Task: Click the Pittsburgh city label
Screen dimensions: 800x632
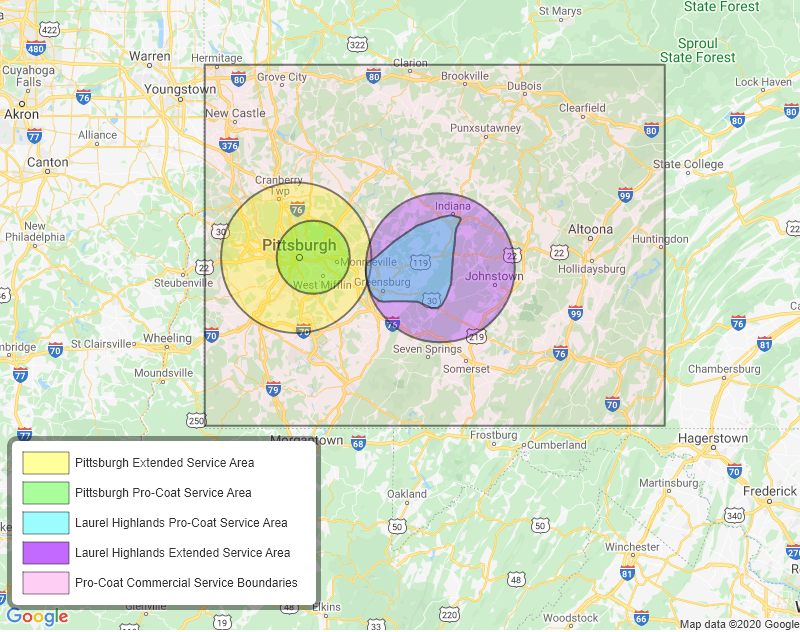Action: pyautogui.click(x=299, y=245)
